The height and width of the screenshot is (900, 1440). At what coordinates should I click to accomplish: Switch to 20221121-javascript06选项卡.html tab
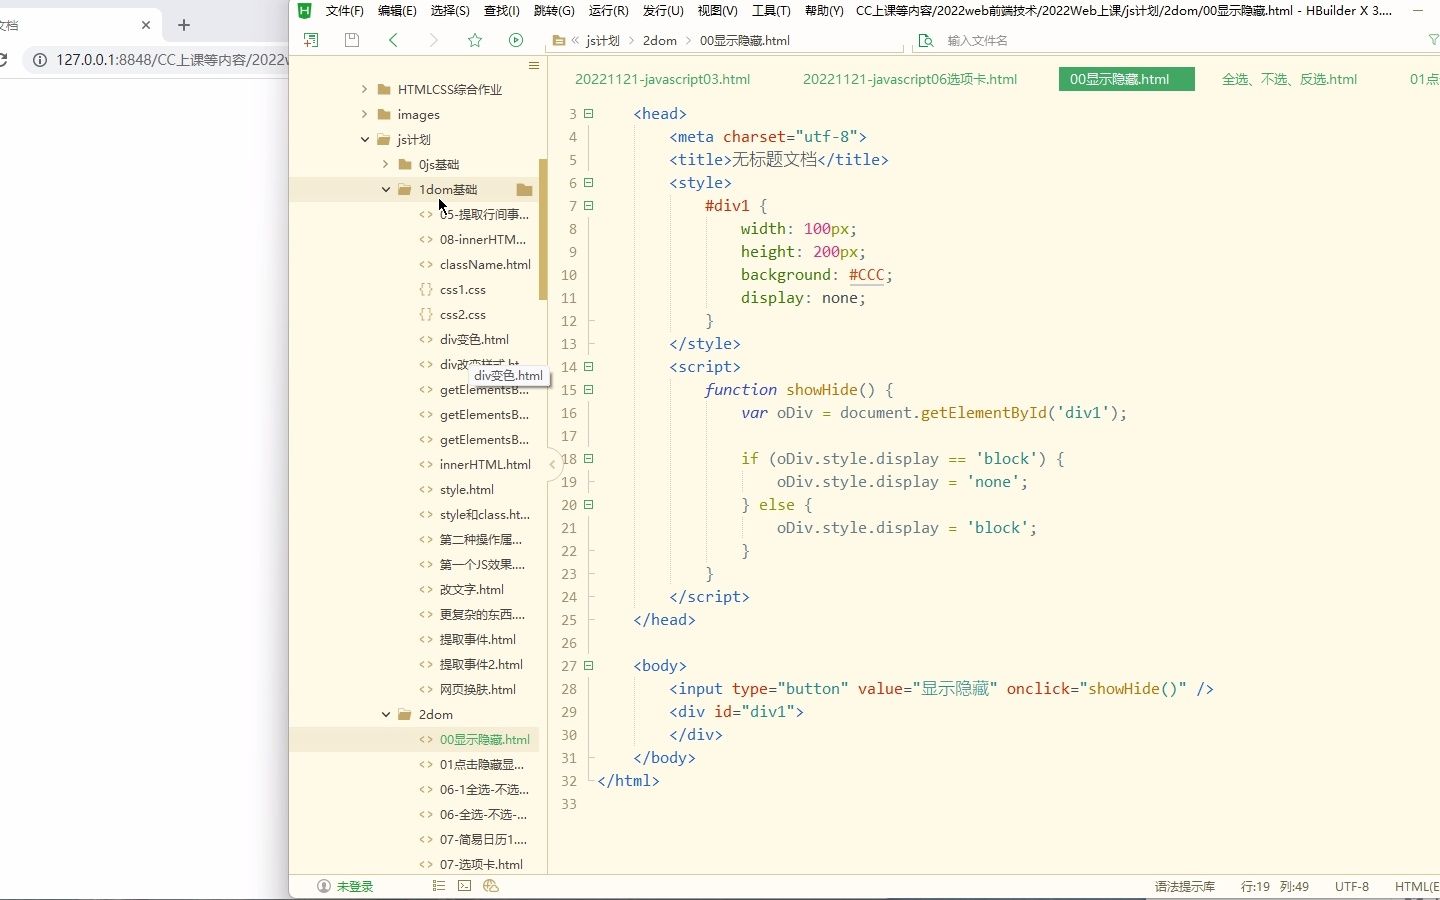(x=910, y=79)
